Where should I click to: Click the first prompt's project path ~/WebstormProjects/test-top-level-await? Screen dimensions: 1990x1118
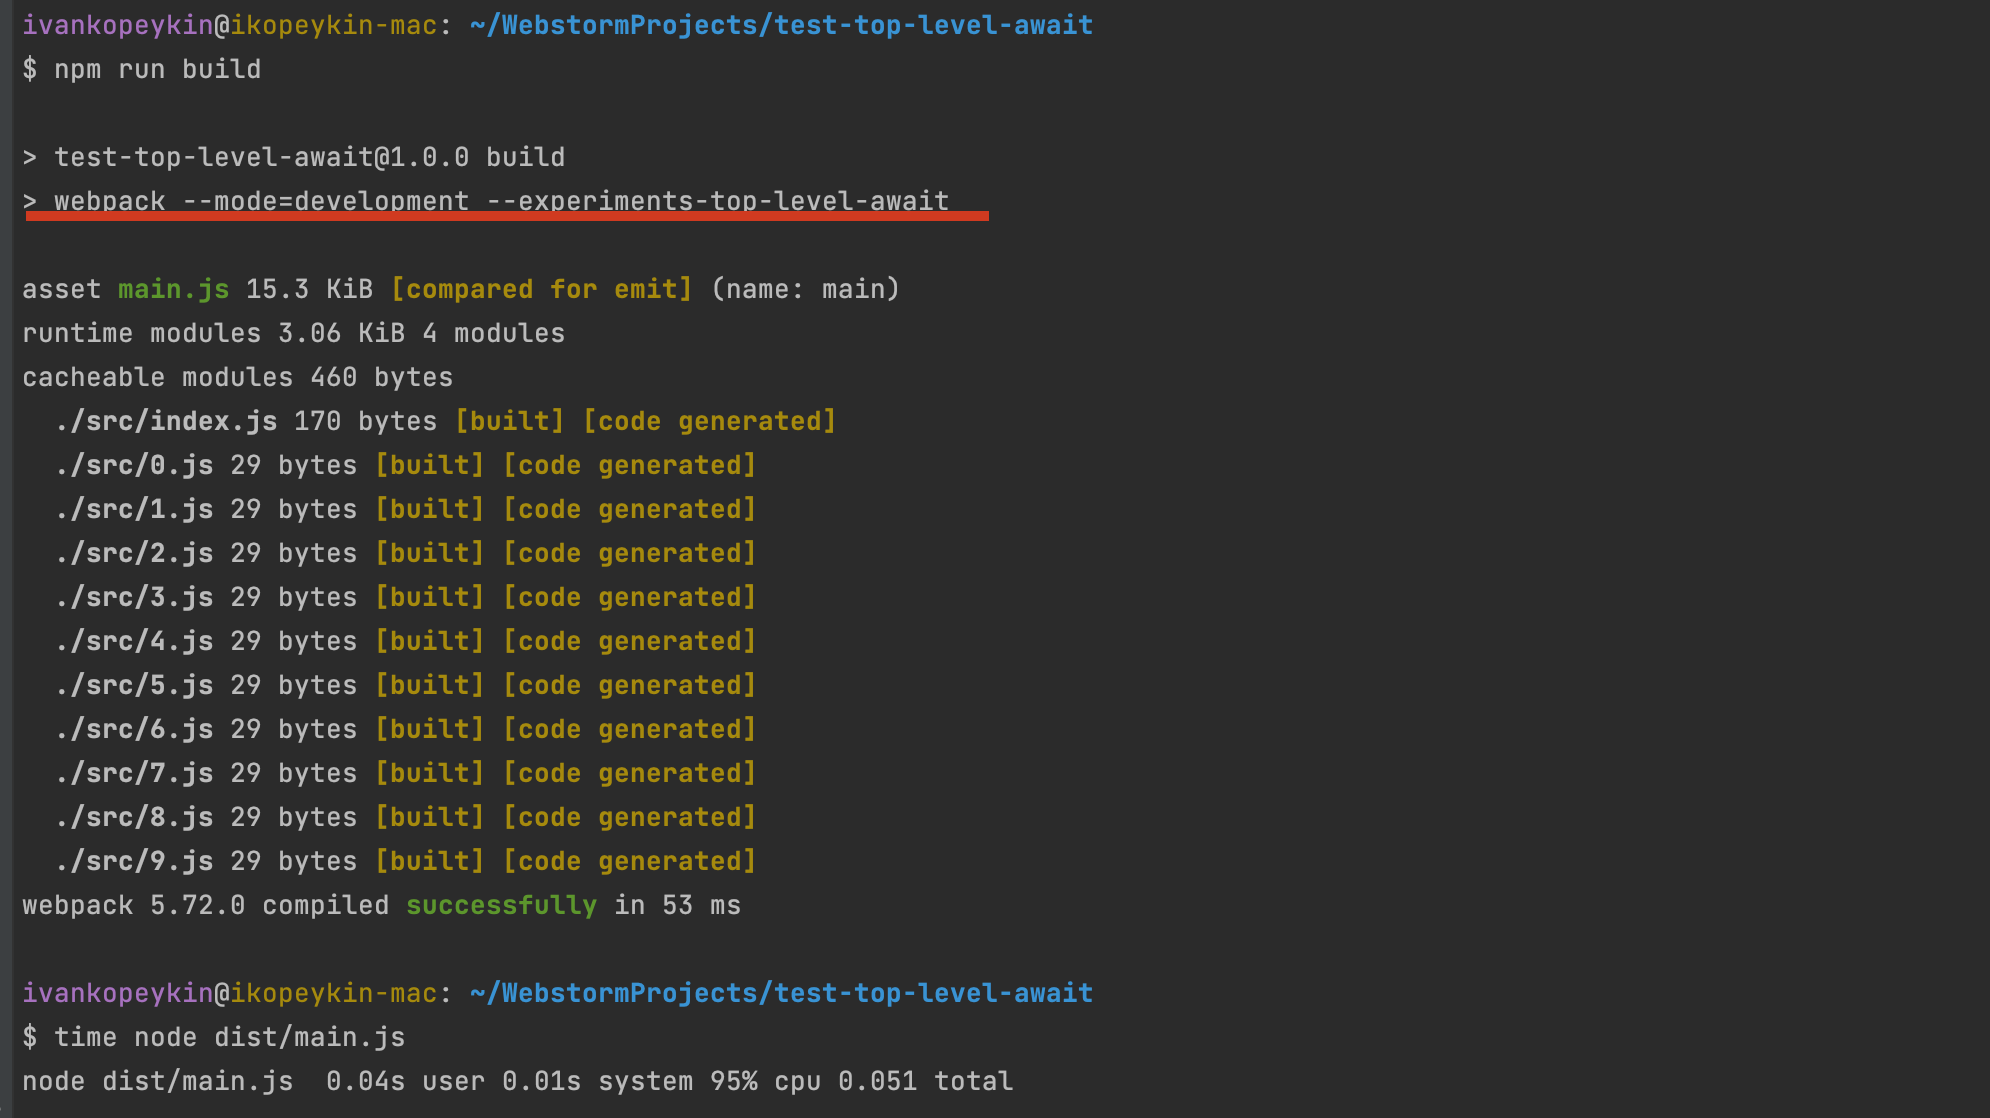(781, 25)
